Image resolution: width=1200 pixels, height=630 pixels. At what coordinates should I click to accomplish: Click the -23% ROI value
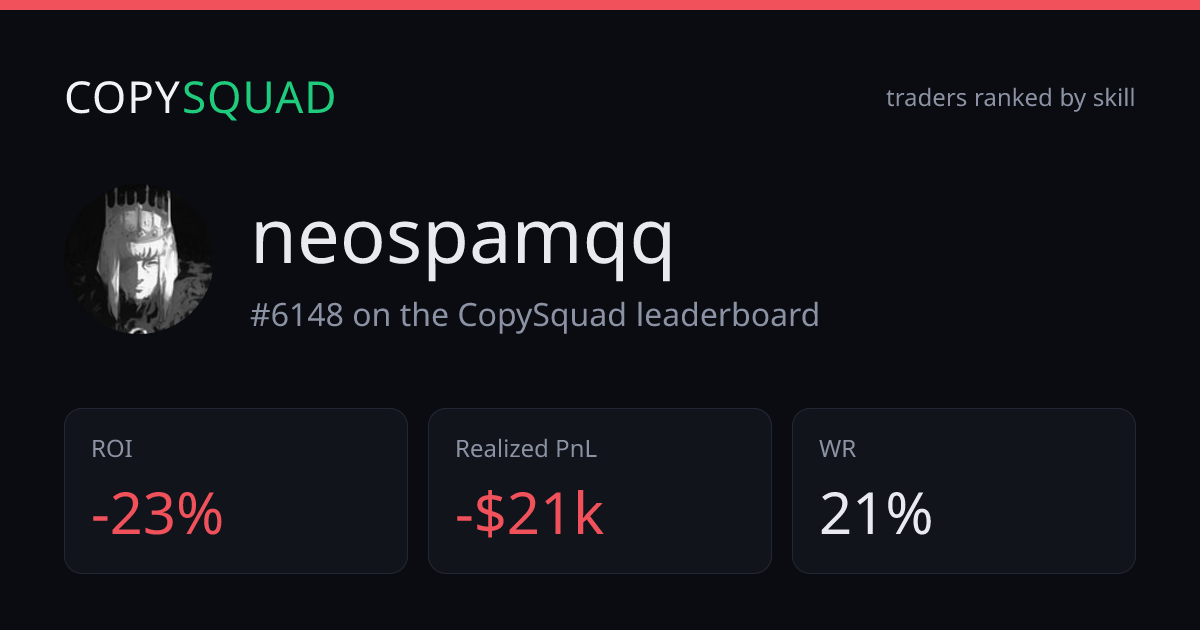tap(157, 515)
